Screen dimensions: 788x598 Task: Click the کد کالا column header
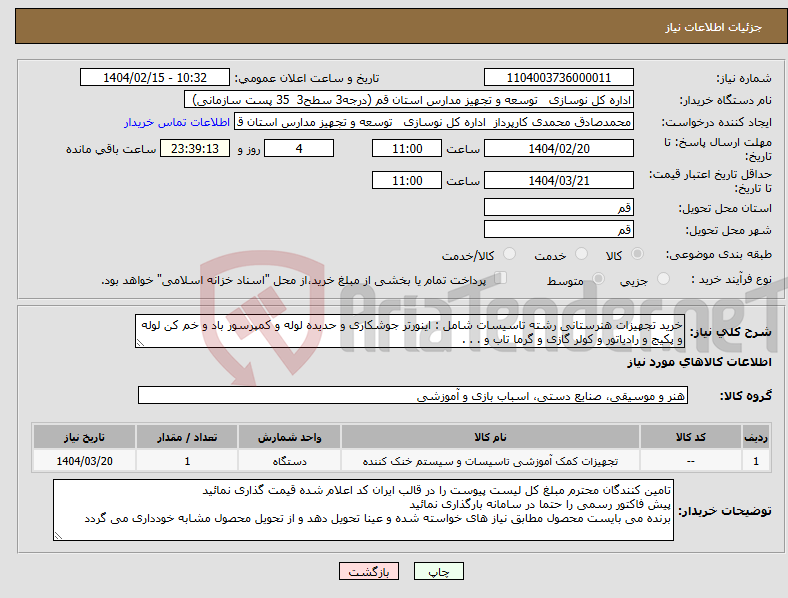691,437
